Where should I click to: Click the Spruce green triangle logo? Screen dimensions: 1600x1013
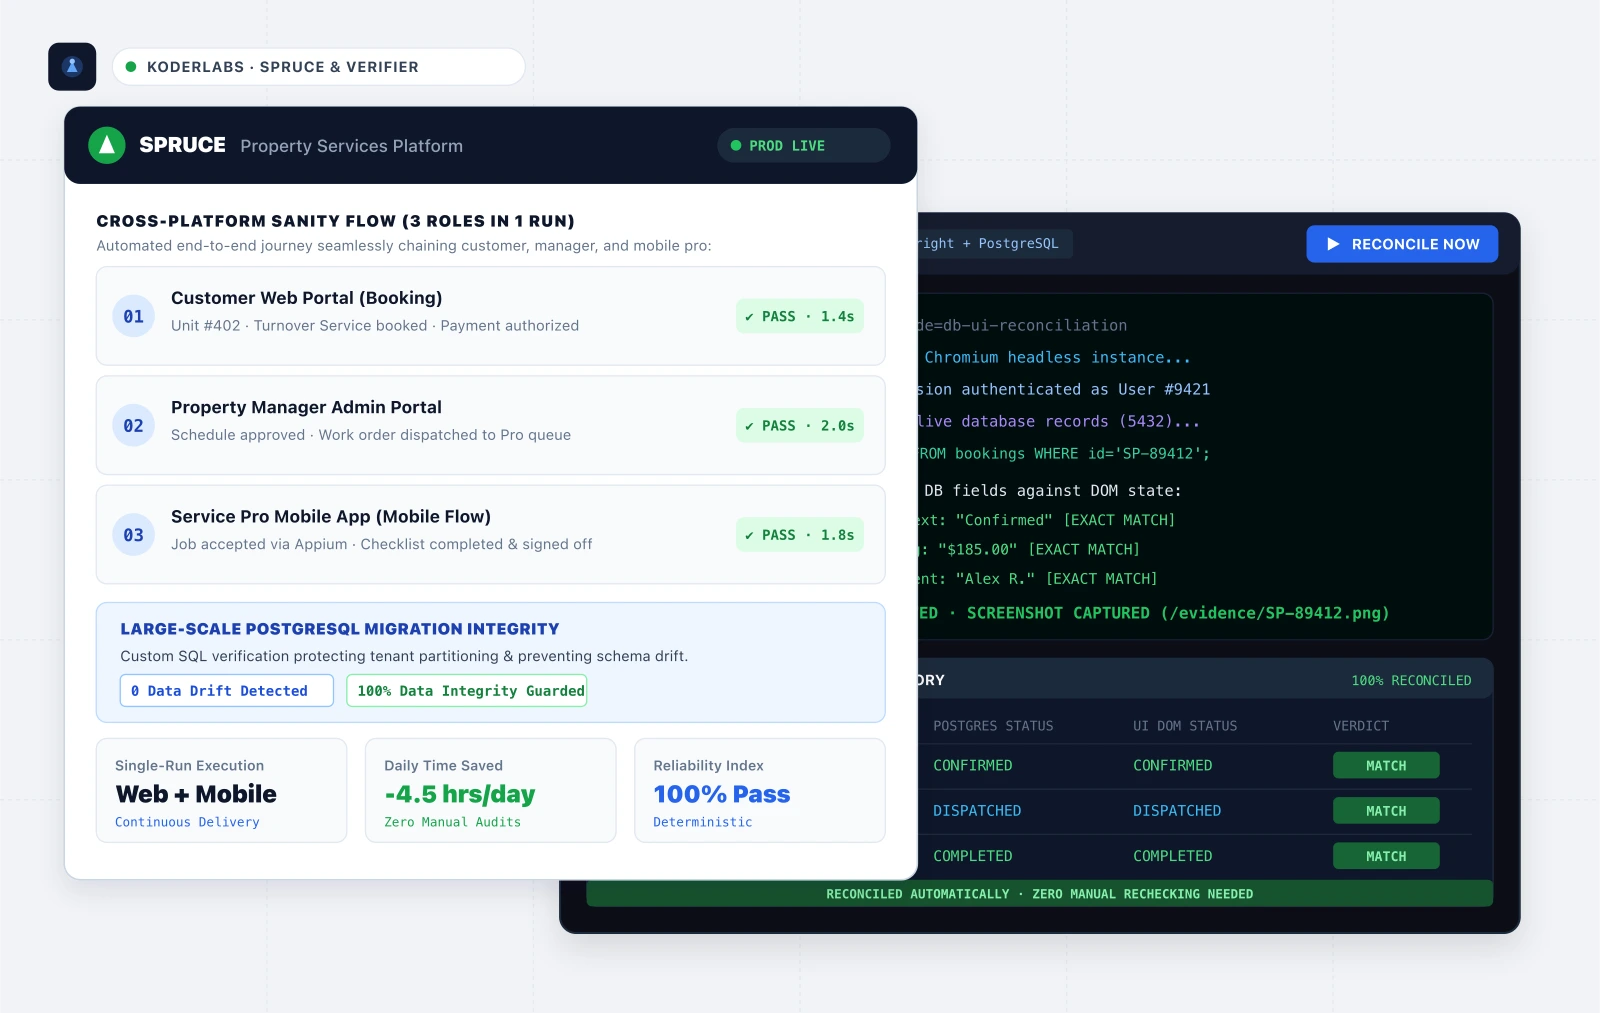107,145
